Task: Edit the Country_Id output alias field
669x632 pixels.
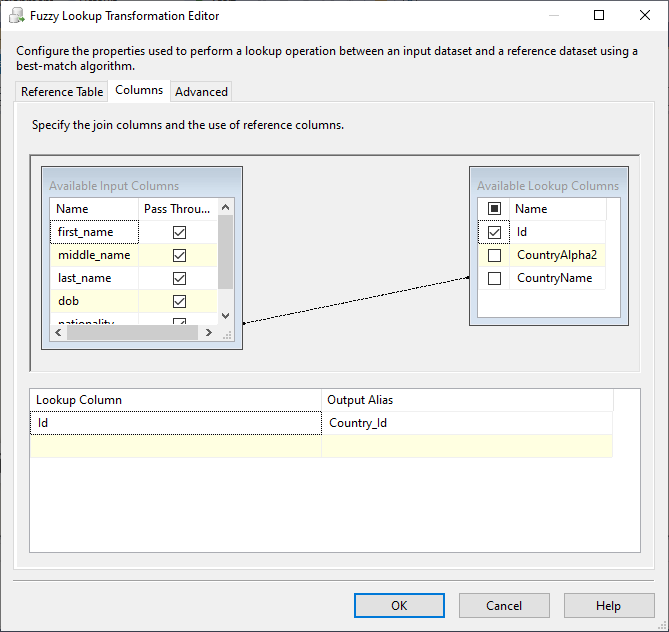Action: point(466,423)
